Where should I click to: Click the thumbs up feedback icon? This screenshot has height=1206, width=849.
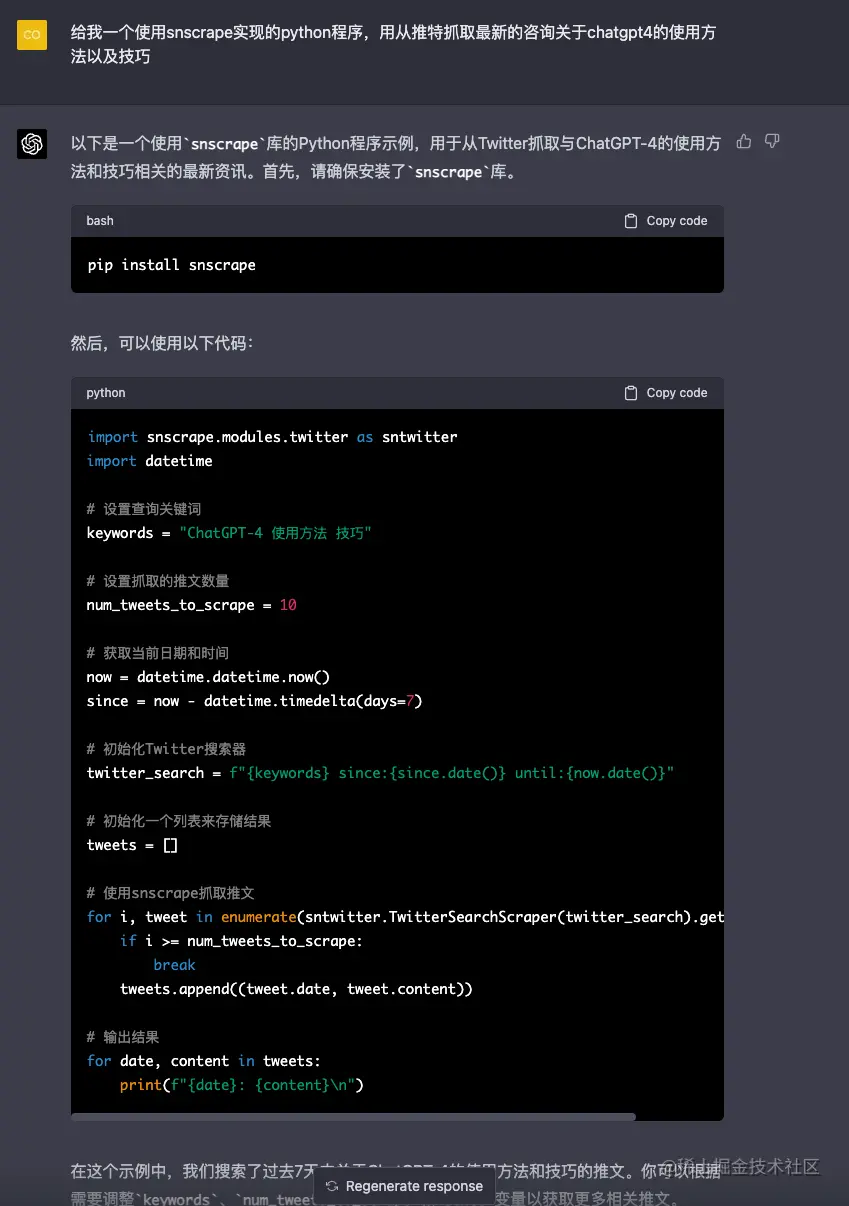click(x=743, y=142)
